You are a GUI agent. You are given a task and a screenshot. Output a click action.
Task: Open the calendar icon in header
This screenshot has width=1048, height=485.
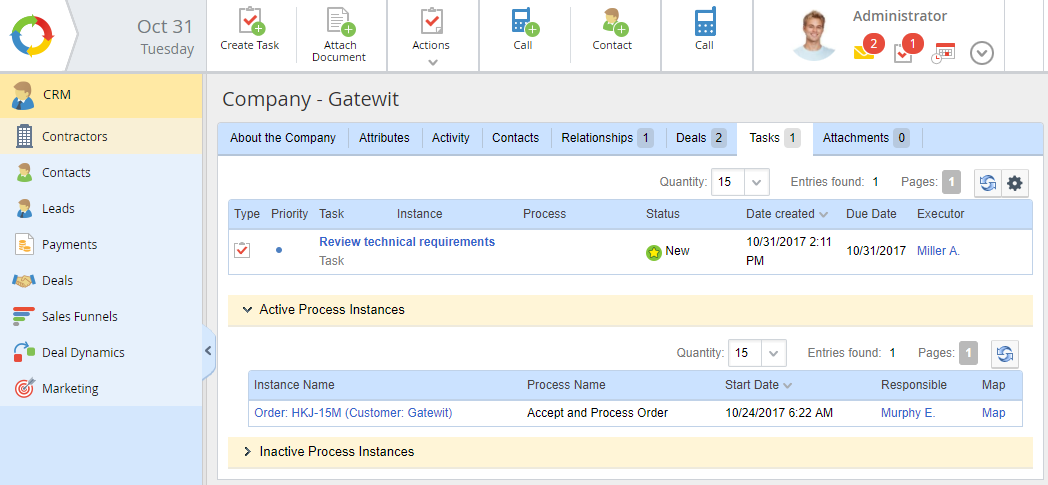click(943, 53)
